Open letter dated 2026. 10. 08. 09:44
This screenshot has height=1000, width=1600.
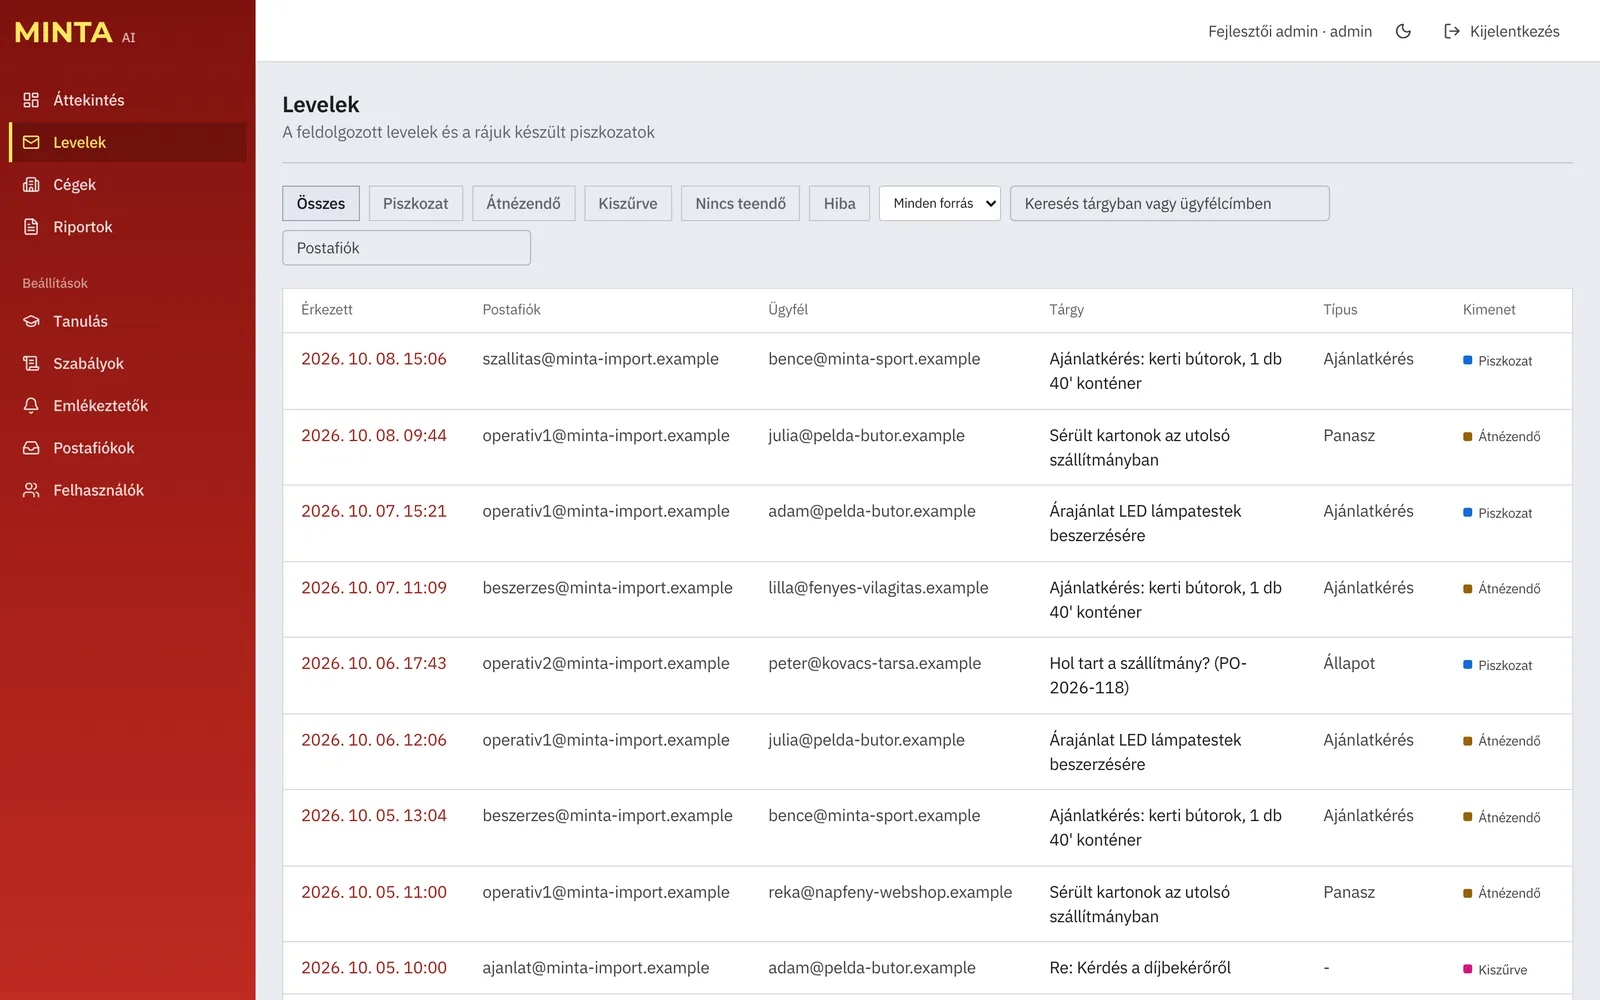click(374, 435)
